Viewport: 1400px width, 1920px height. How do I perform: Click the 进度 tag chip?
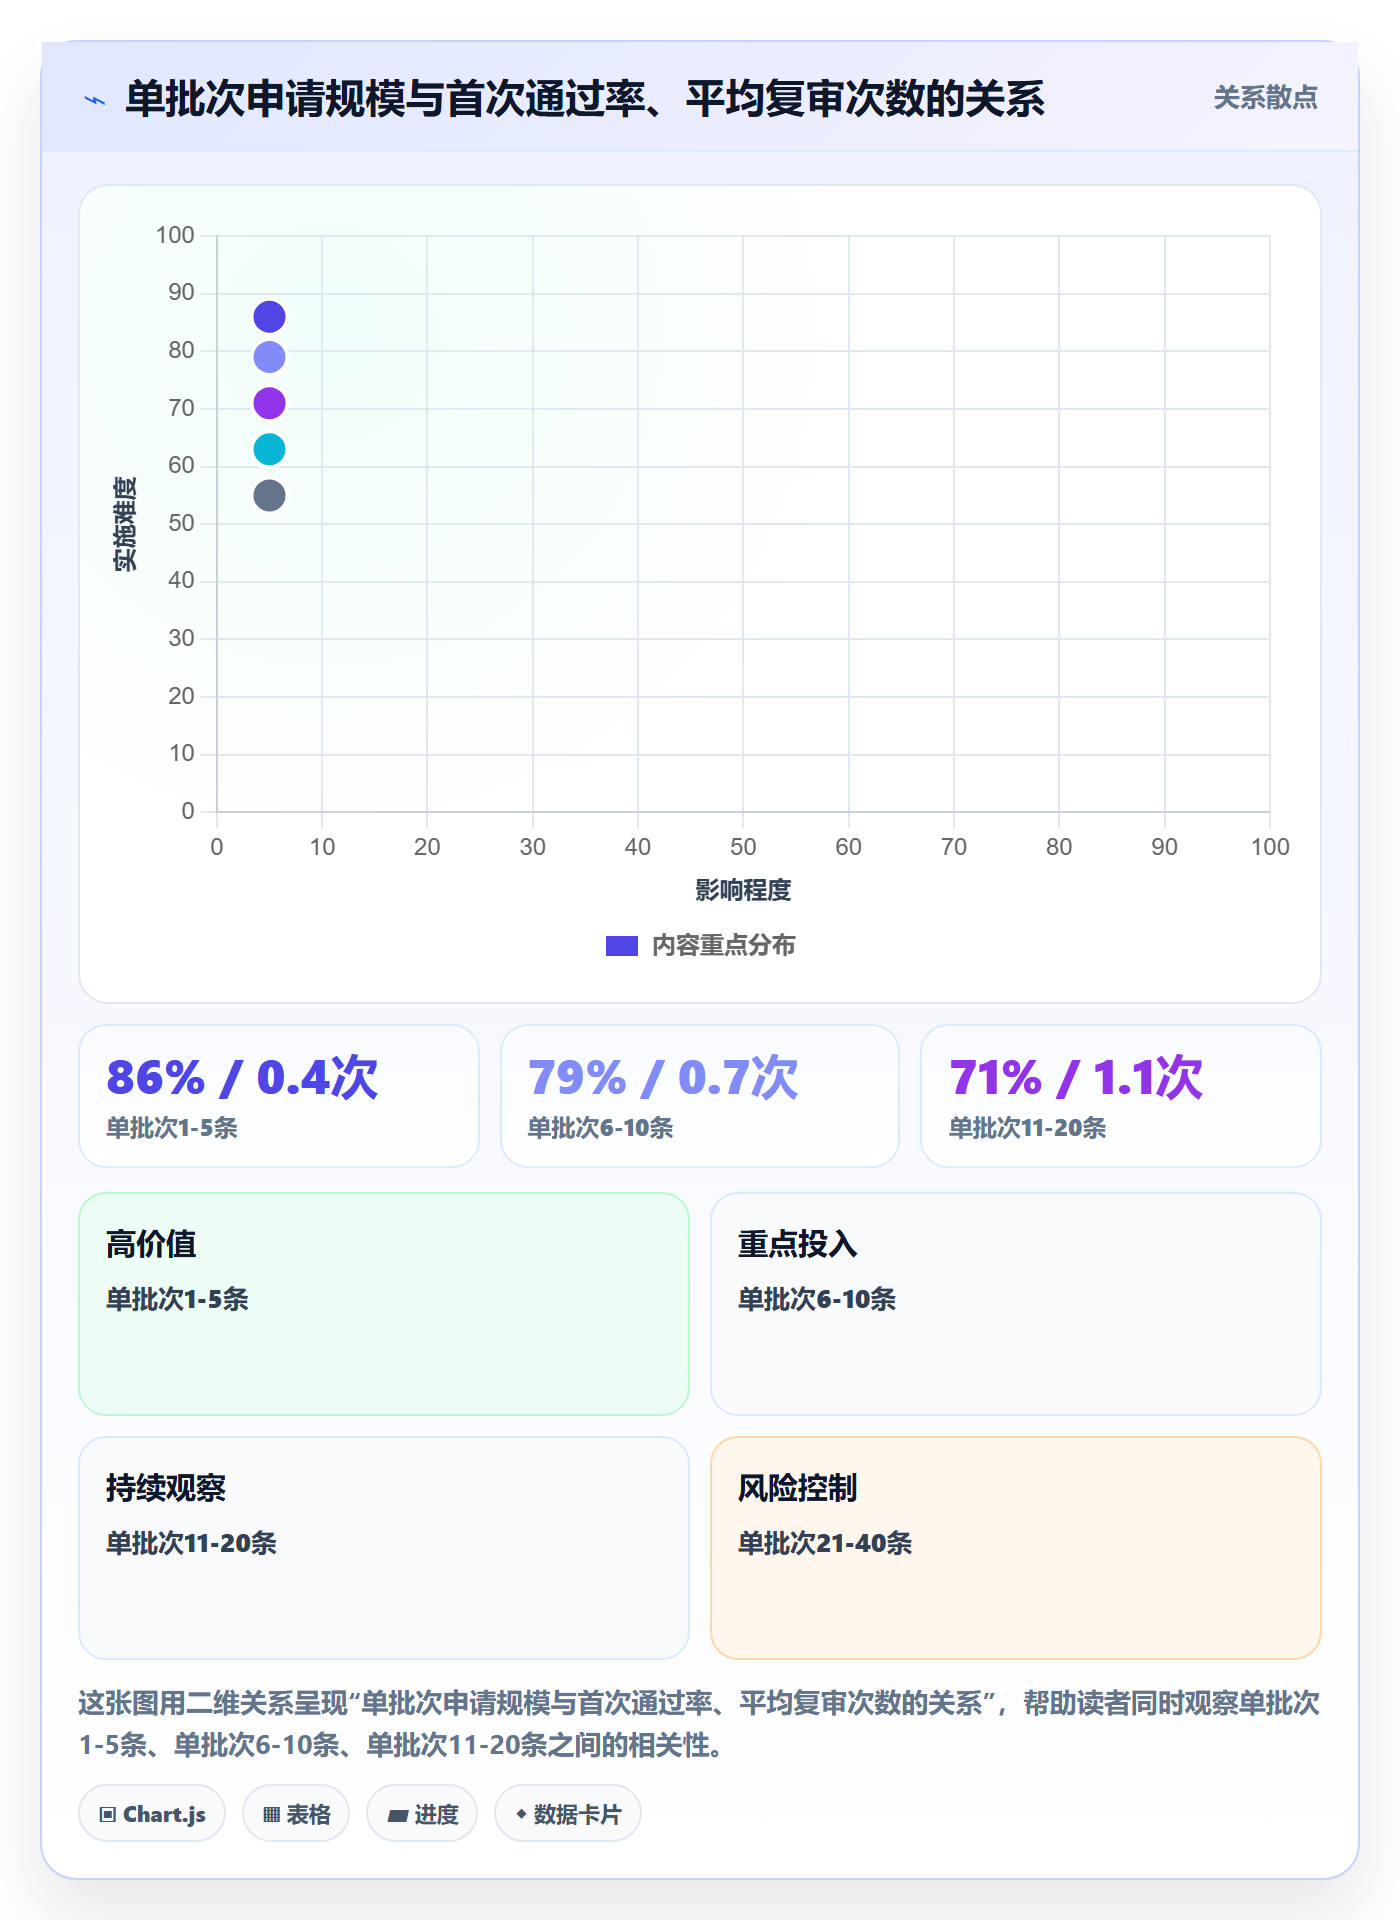(422, 1814)
